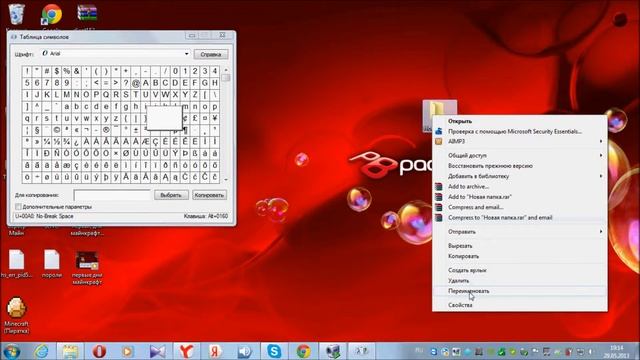
Task: Select the $ character in the grid
Action: point(57,71)
